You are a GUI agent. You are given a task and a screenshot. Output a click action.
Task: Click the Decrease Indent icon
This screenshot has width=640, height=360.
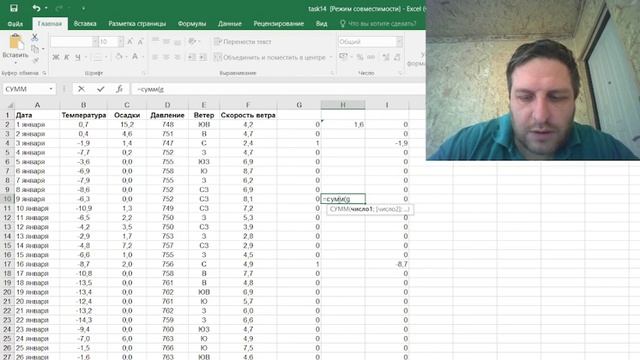[191, 57]
